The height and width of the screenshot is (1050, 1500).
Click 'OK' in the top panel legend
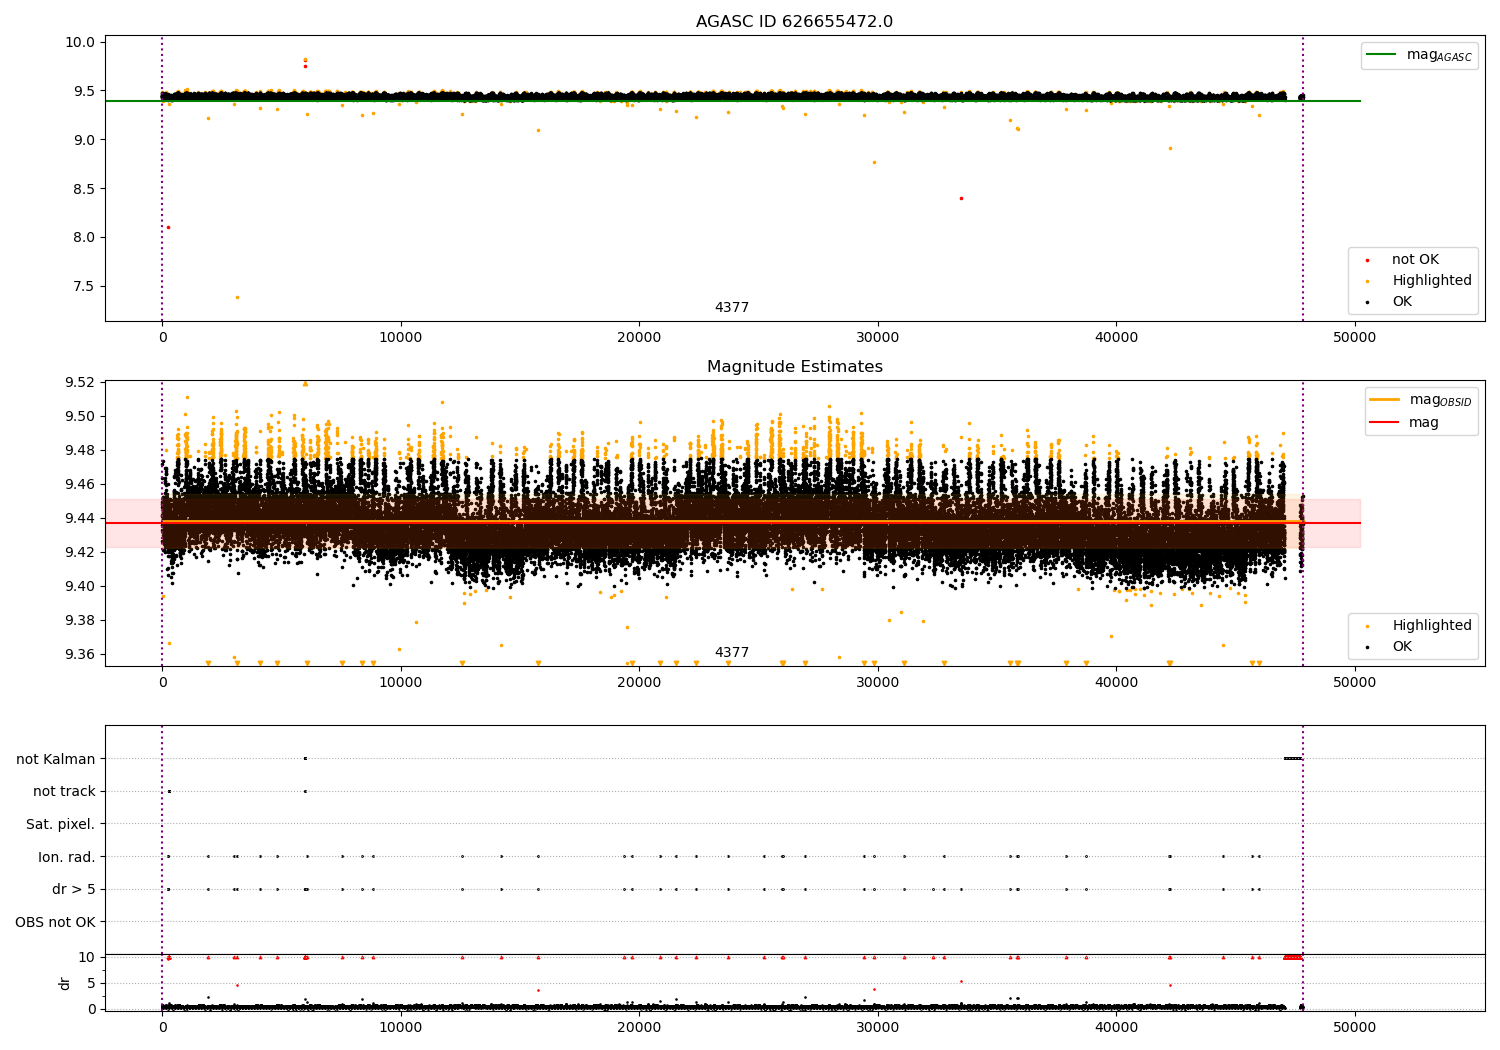pyautogui.click(x=1402, y=302)
